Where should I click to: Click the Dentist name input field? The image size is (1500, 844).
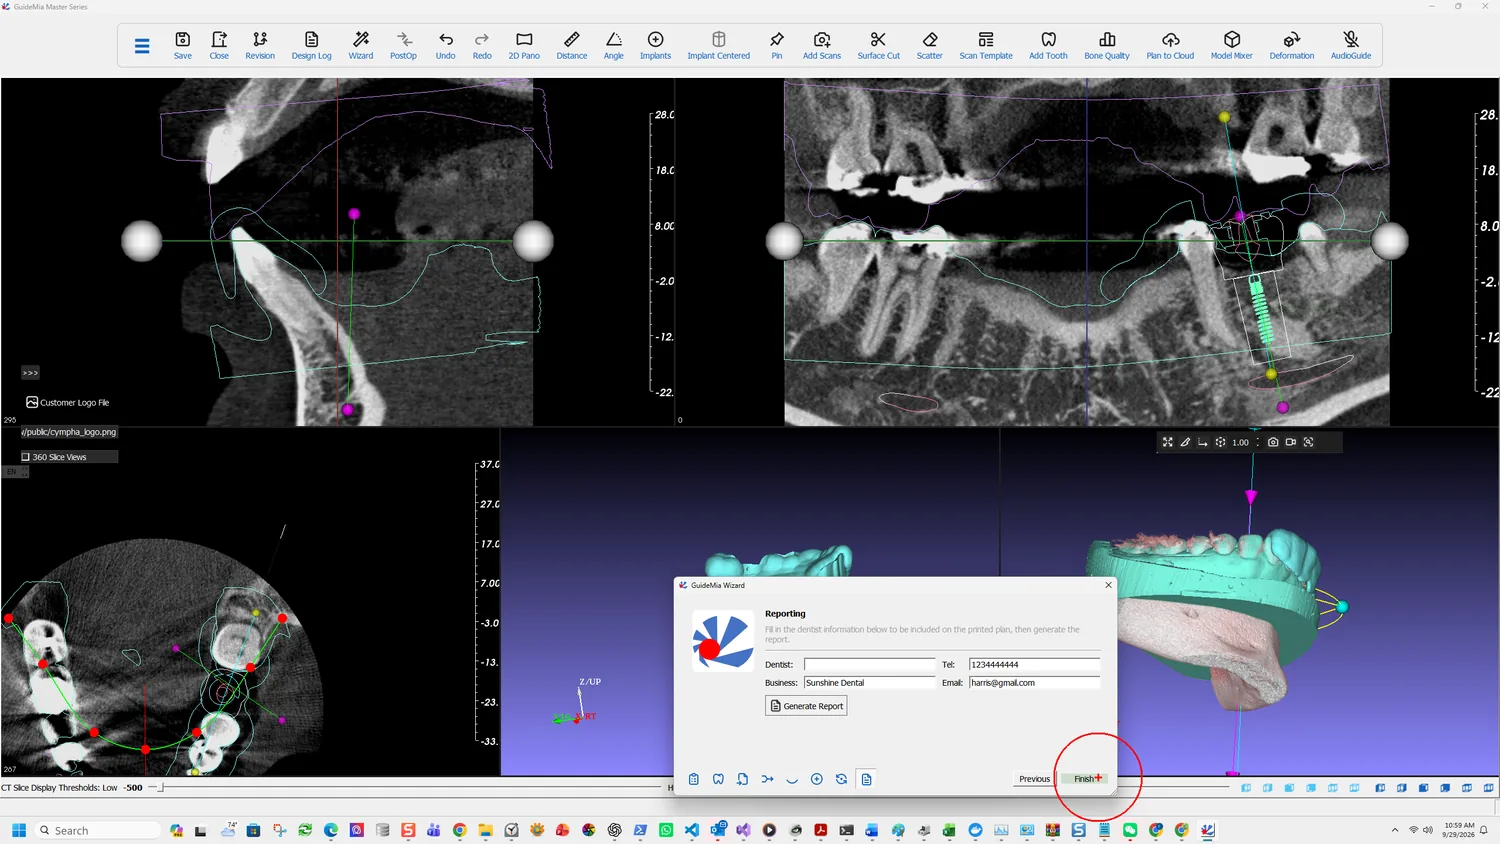(x=869, y=664)
